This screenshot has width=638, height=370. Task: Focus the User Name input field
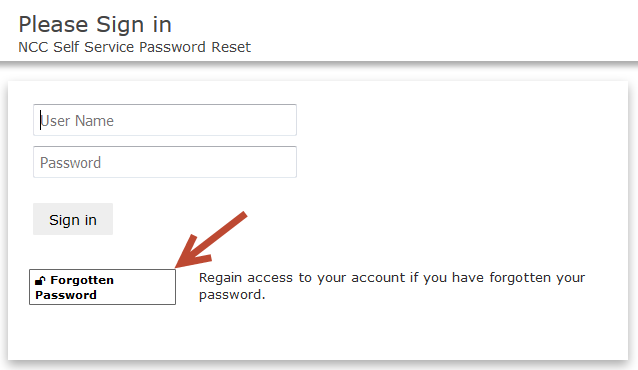tap(165, 120)
